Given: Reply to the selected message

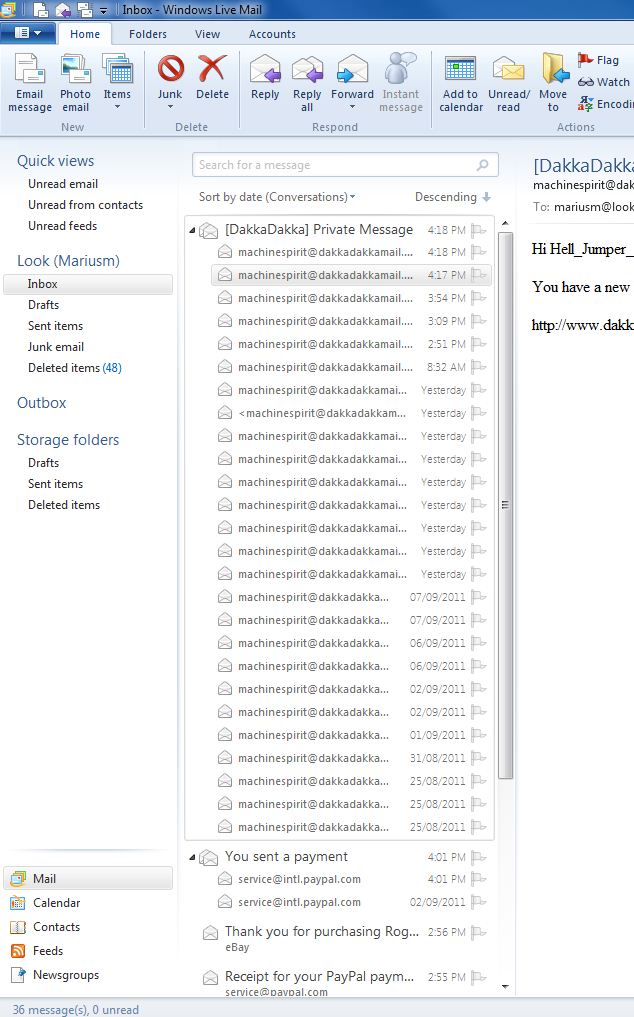Looking at the screenshot, I should [x=265, y=78].
